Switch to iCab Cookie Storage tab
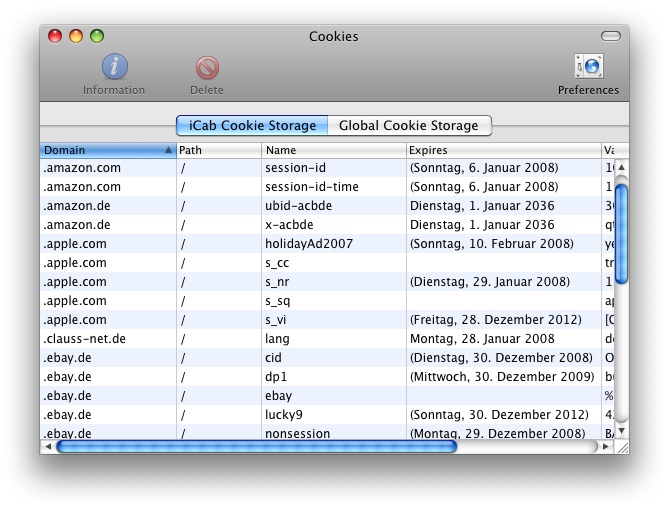This screenshot has height=509, width=669. click(x=252, y=126)
